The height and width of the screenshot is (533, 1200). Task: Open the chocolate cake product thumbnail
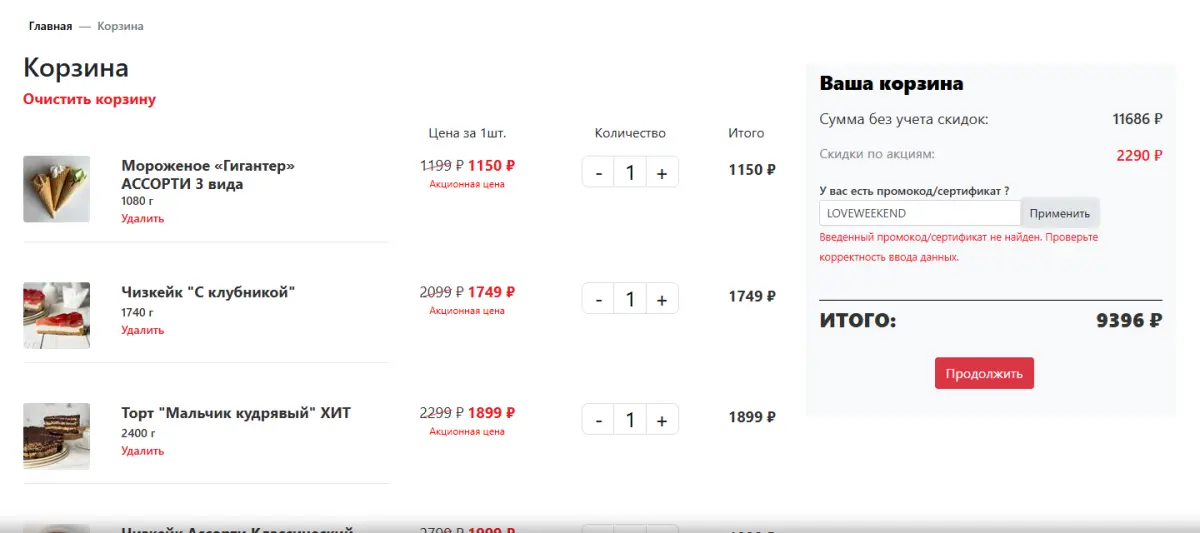pos(57,436)
